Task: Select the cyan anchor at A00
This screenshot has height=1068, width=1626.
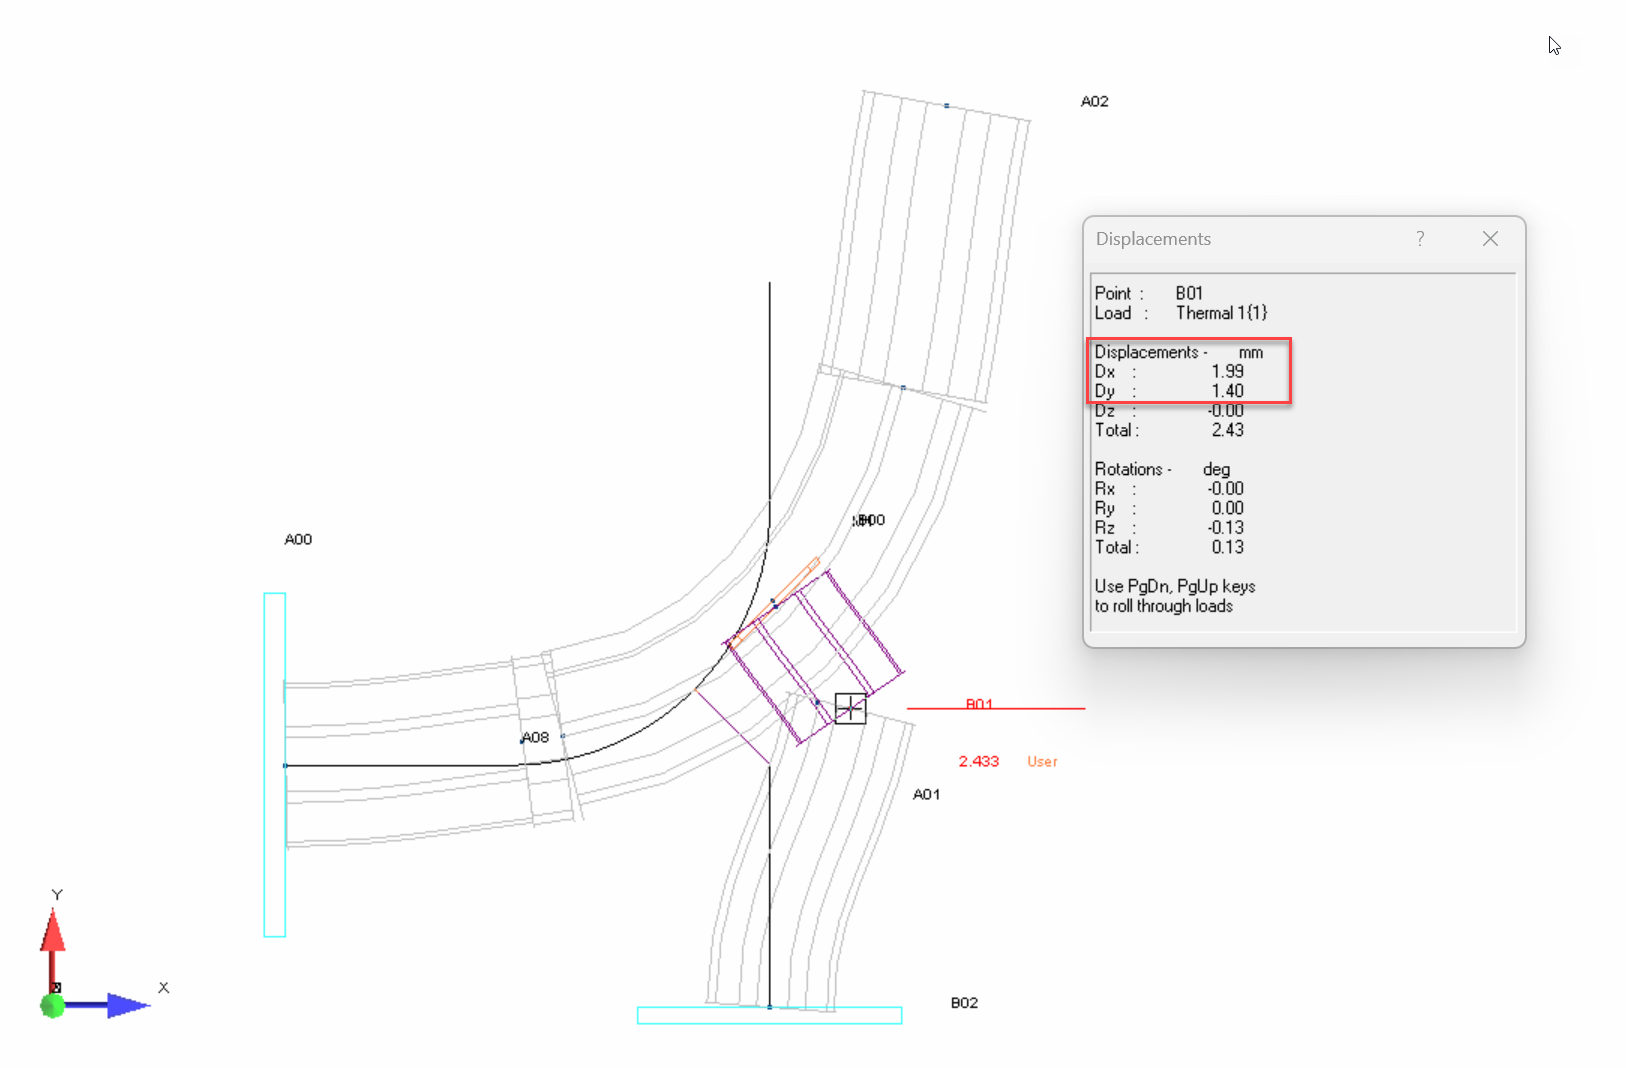Action: (275, 765)
